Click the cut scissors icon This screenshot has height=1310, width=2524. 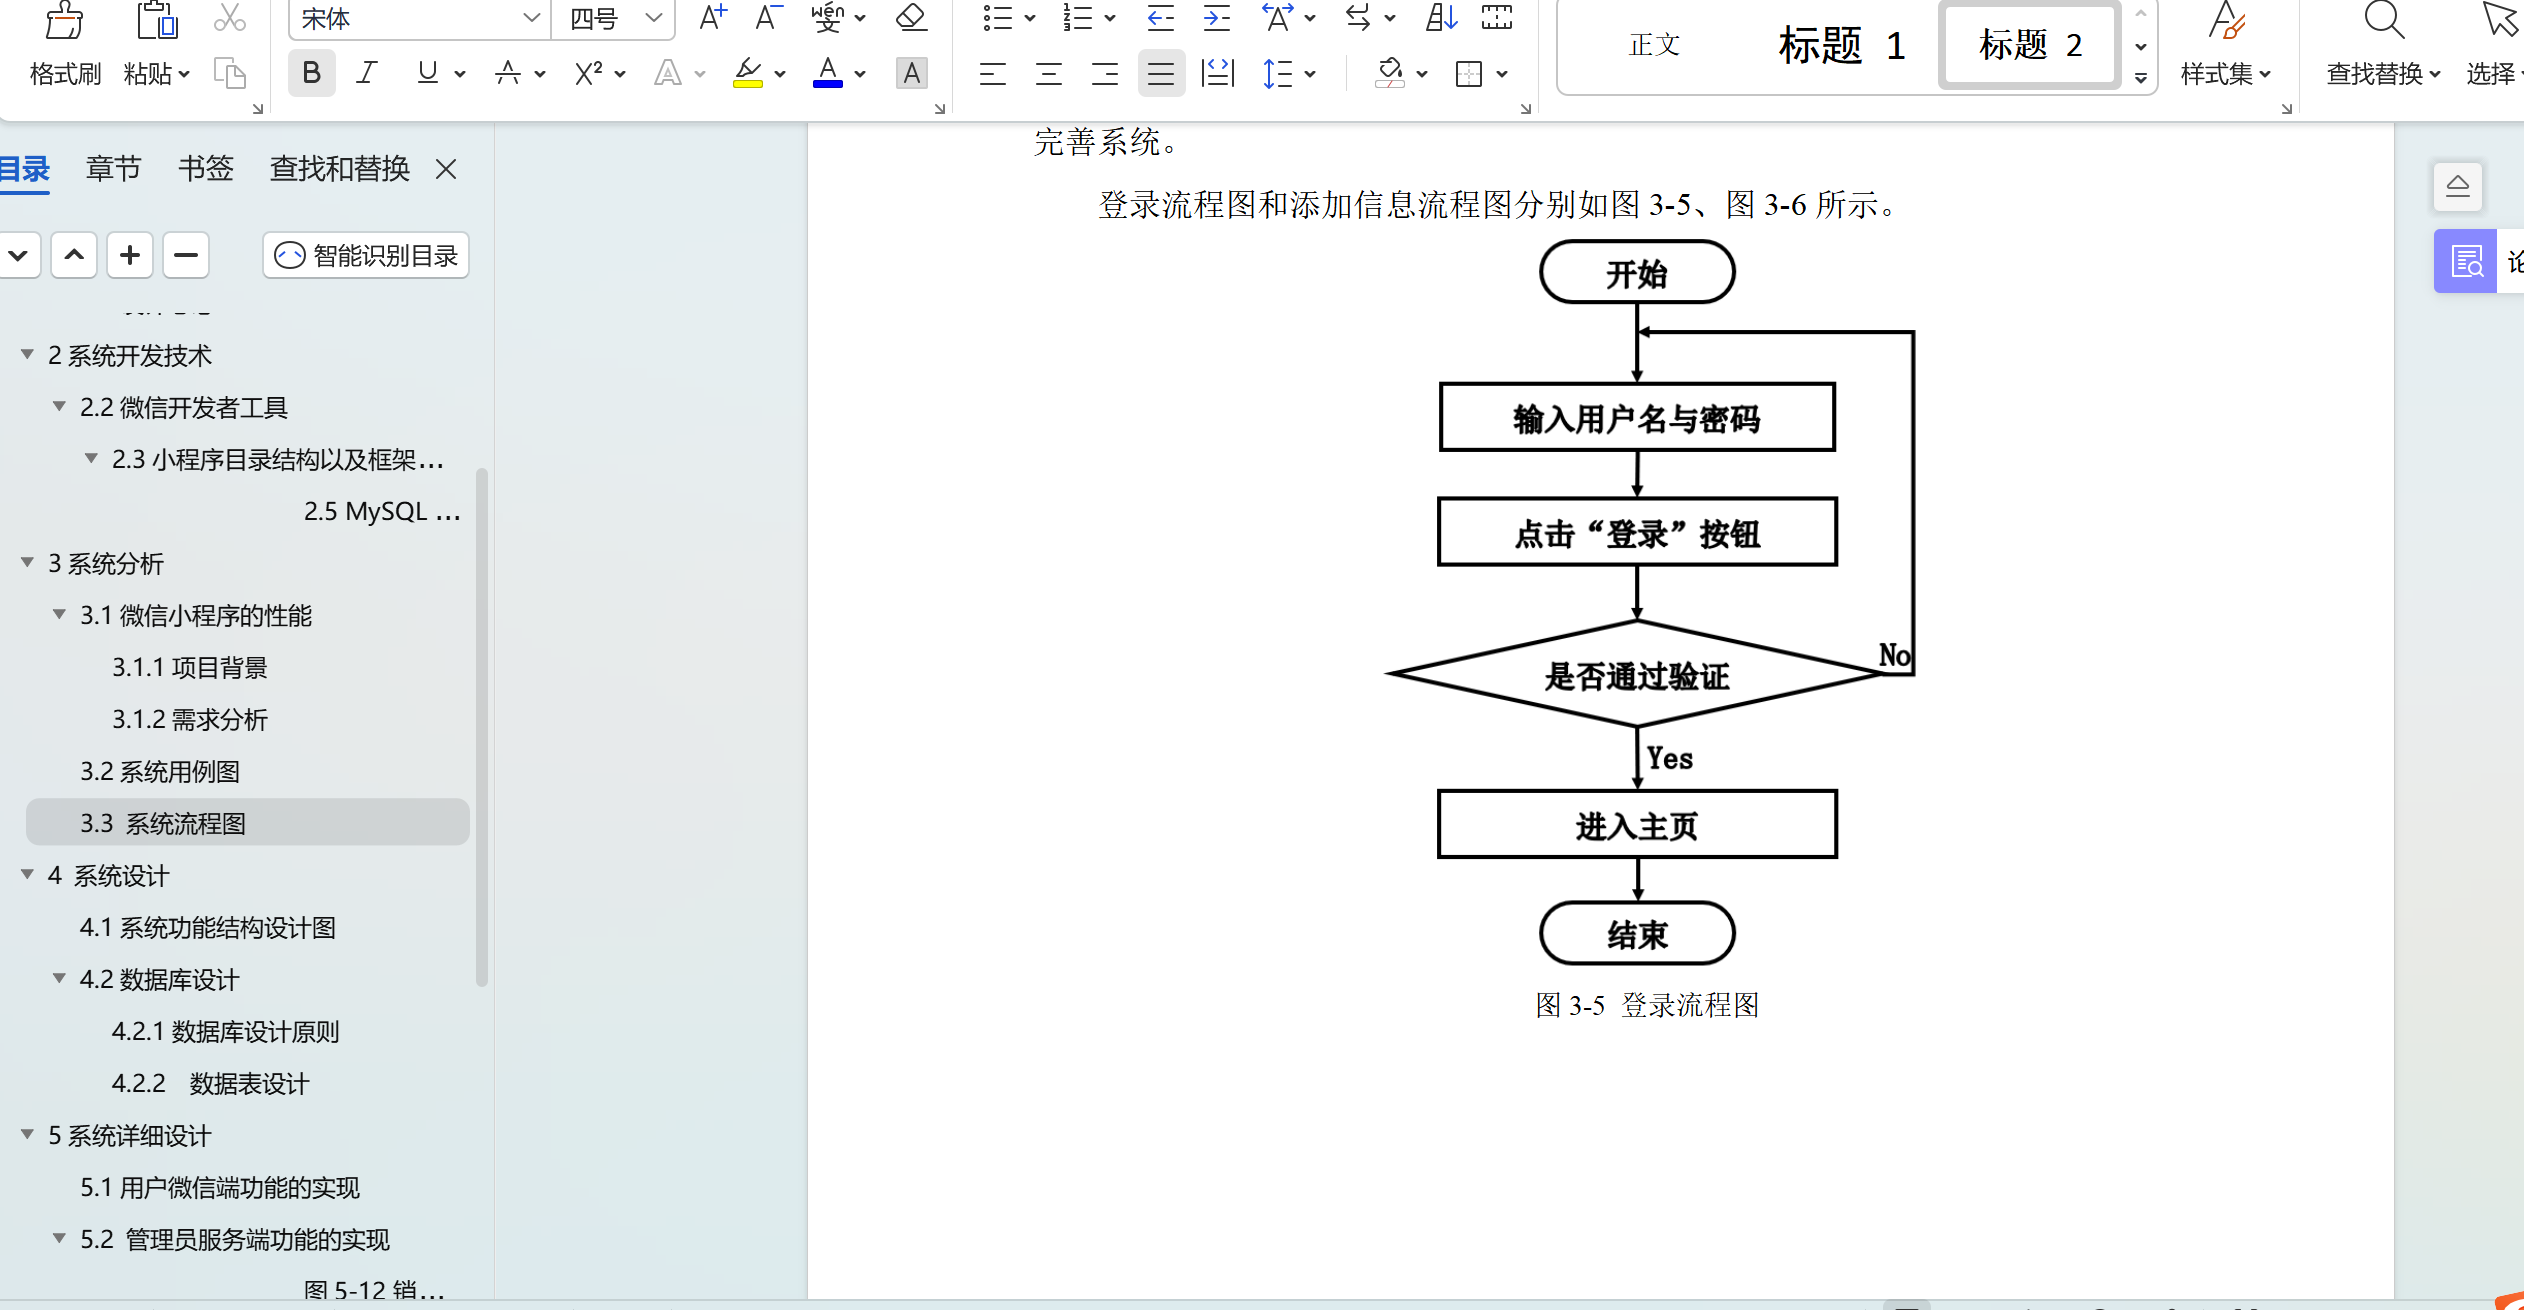click(x=230, y=18)
